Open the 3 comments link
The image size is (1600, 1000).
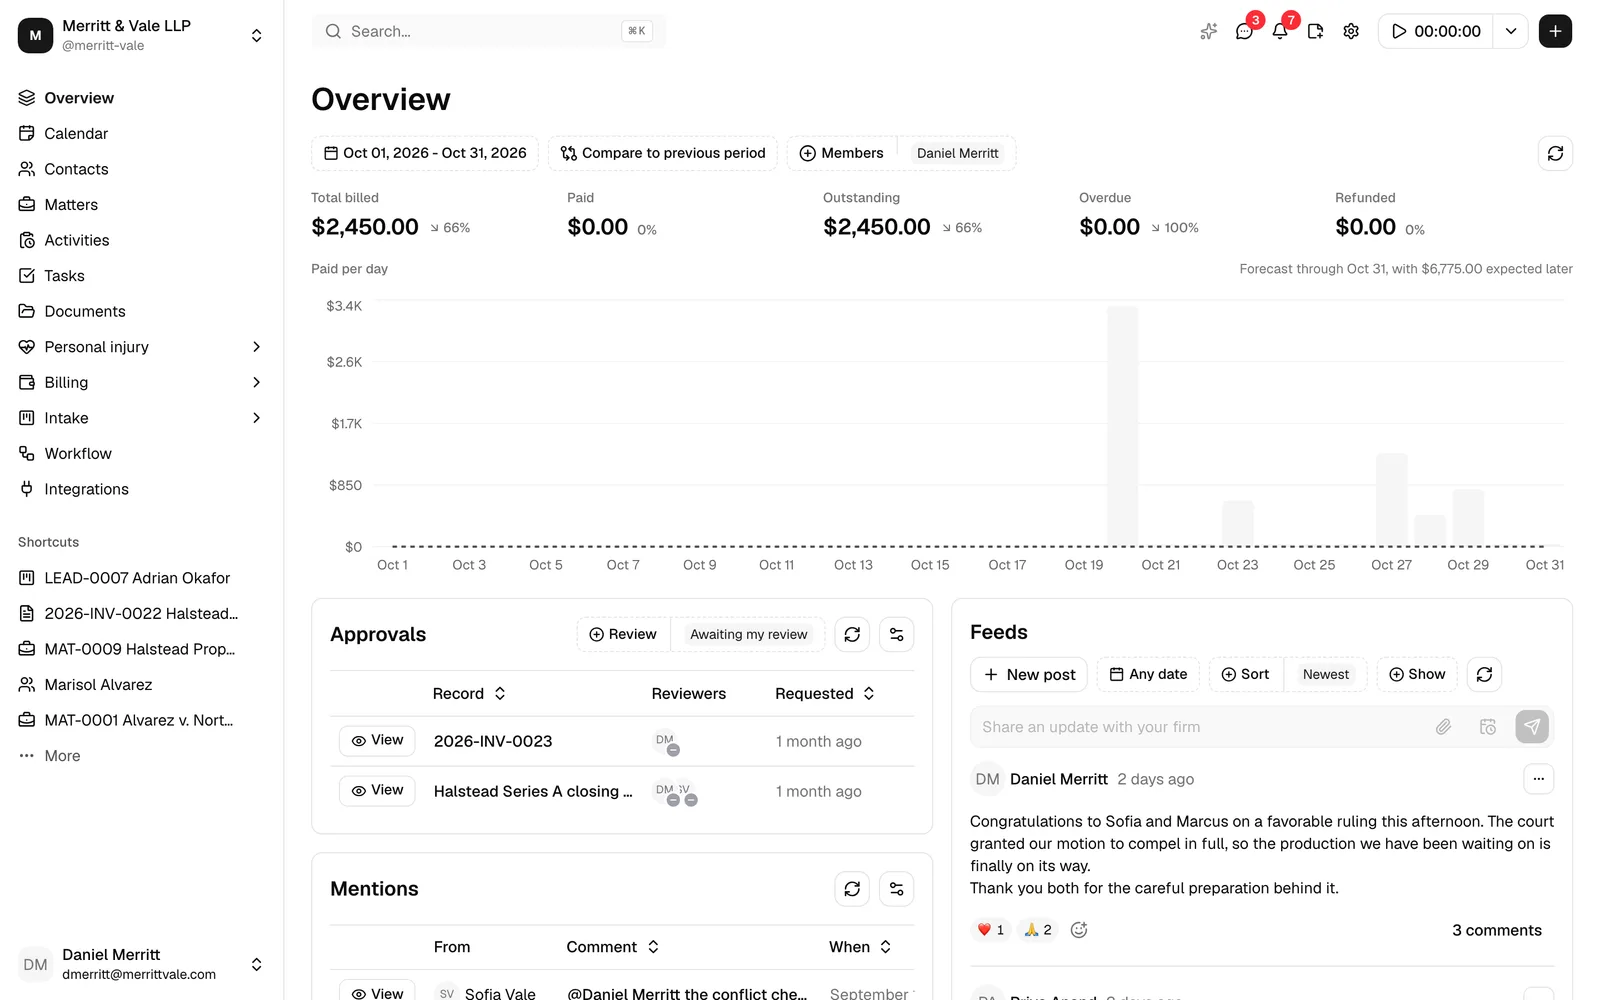pyautogui.click(x=1496, y=930)
